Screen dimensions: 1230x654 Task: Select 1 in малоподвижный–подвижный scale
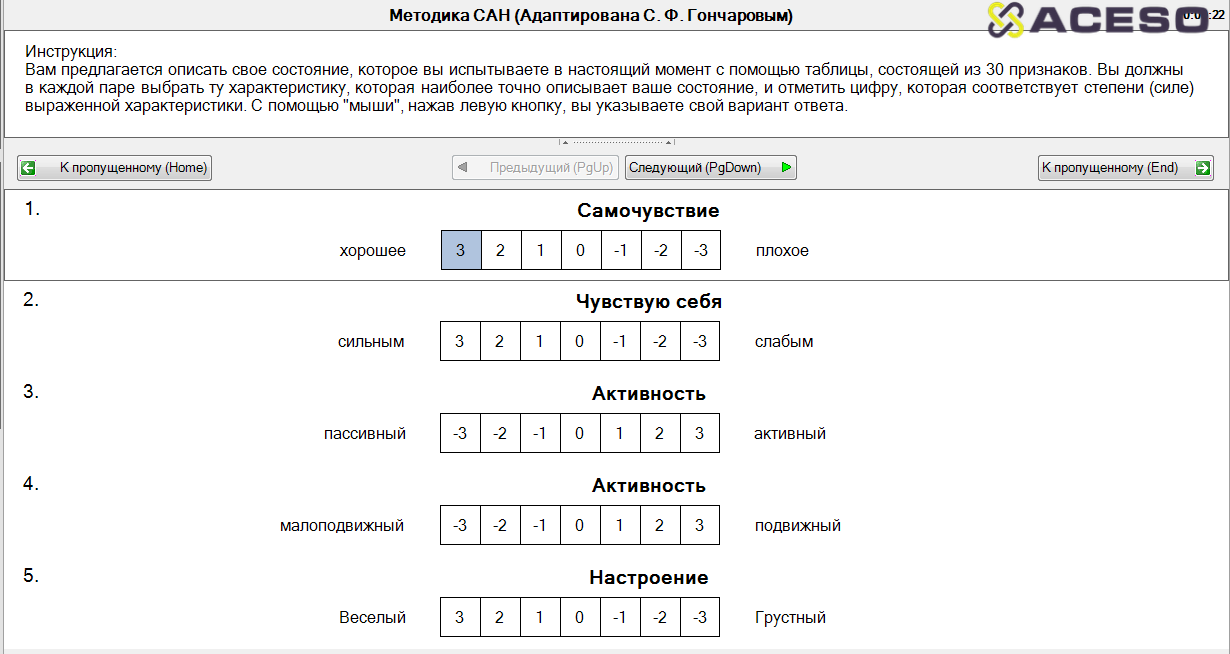coord(620,525)
